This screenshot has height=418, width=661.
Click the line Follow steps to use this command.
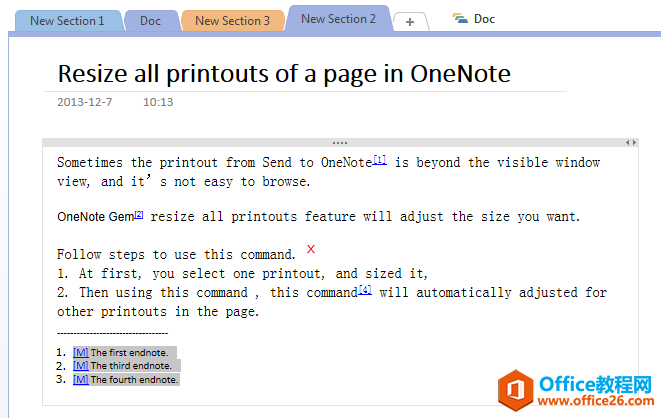(x=176, y=255)
